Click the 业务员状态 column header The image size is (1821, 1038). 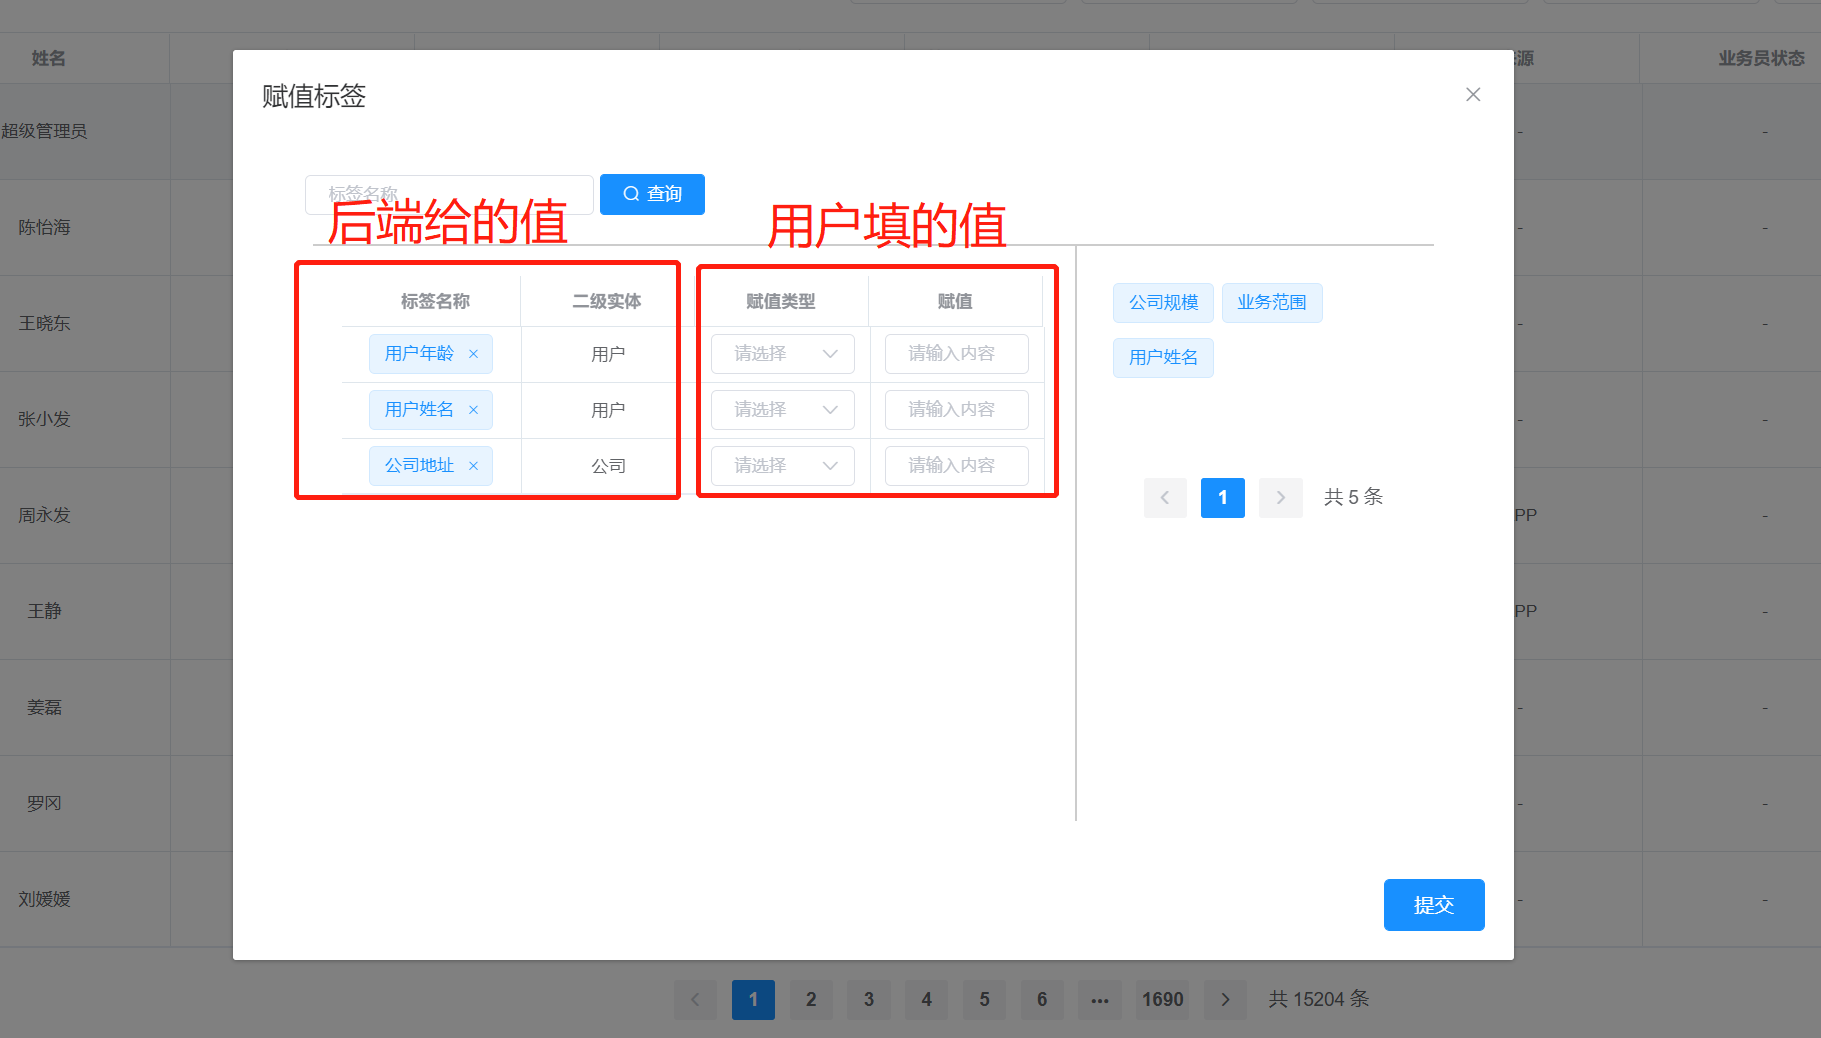click(1761, 59)
